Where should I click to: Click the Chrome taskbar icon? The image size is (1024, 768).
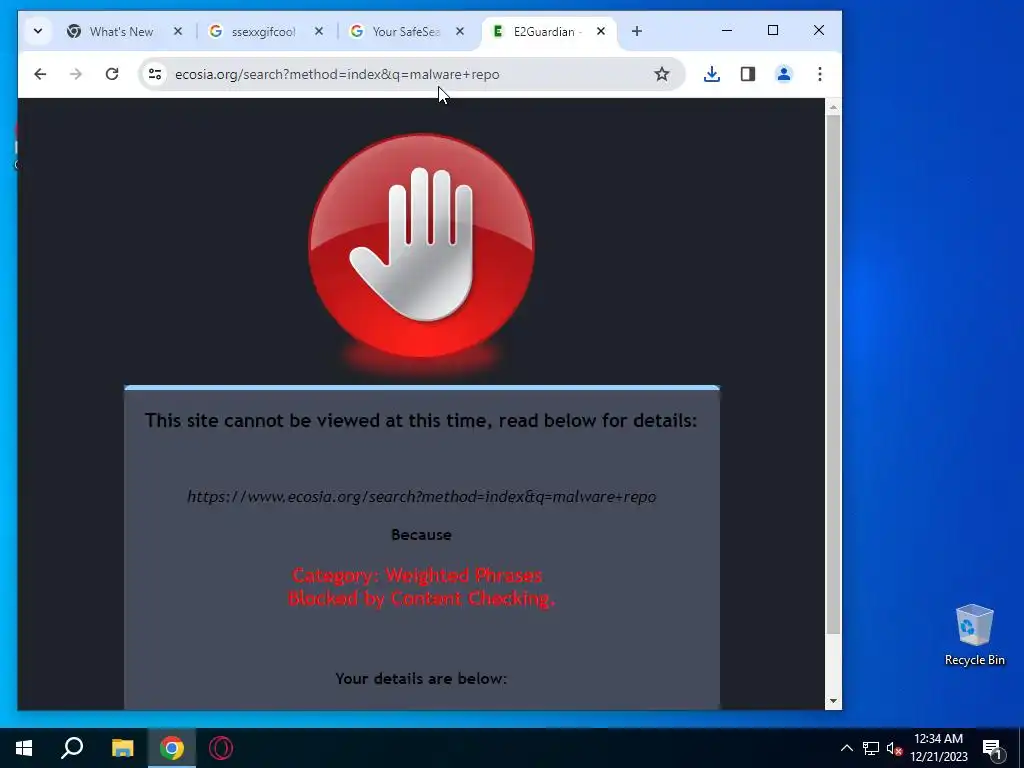[x=172, y=748]
